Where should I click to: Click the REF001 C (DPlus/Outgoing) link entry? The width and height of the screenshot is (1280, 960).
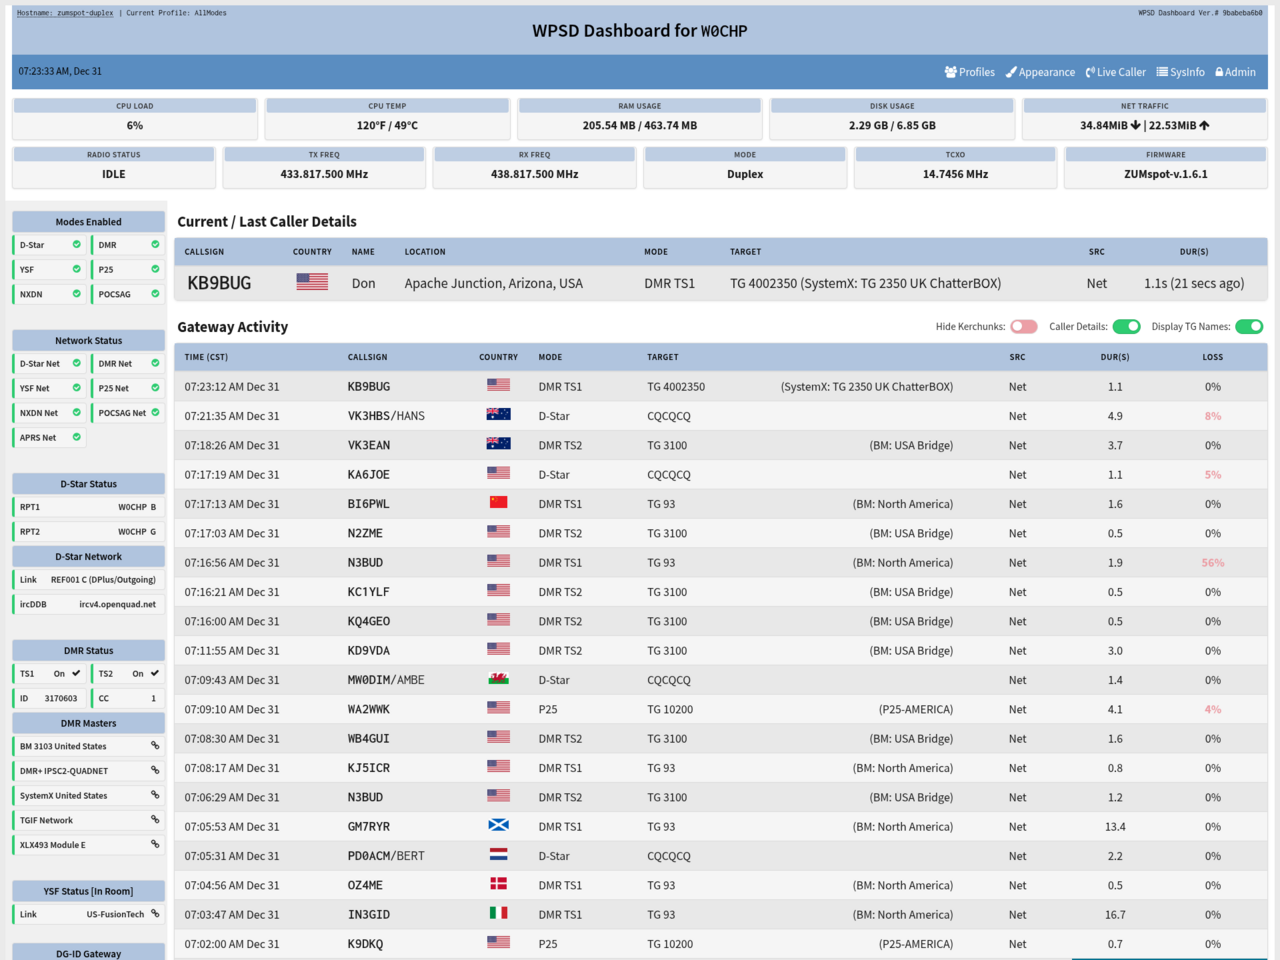coord(103,580)
